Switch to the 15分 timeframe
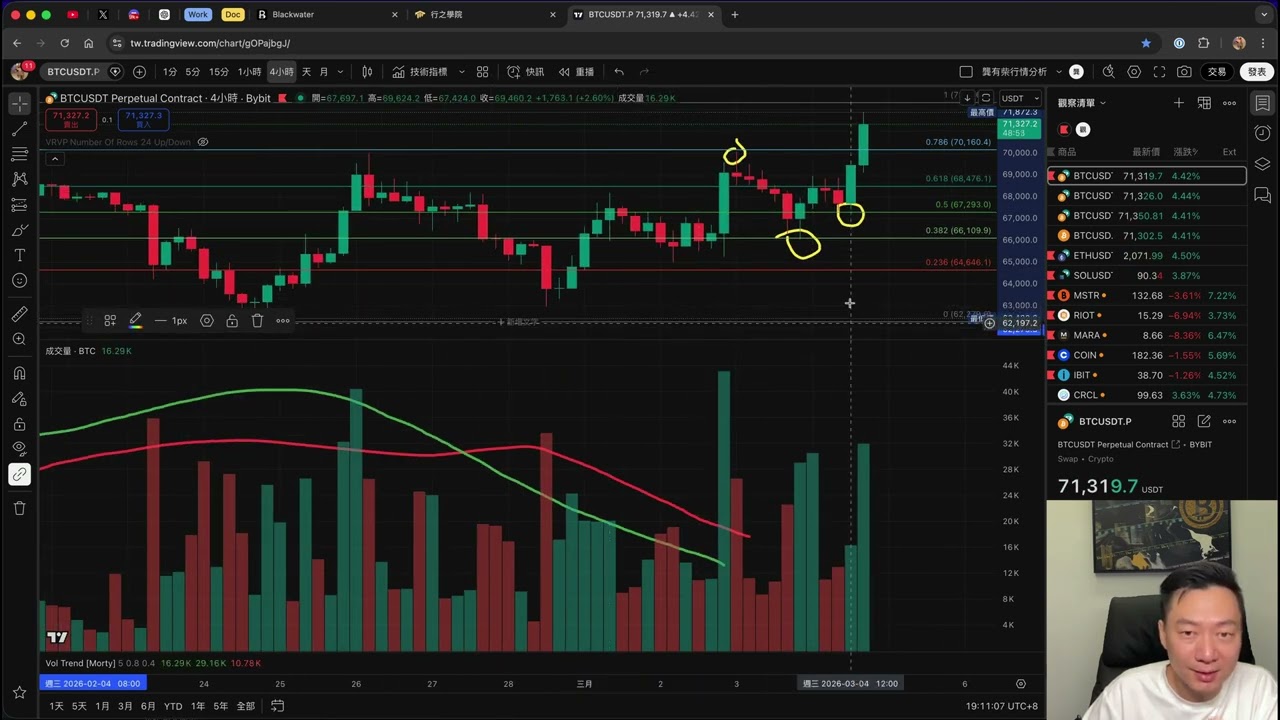The width and height of the screenshot is (1280, 720). pyautogui.click(x=219, y=72)
